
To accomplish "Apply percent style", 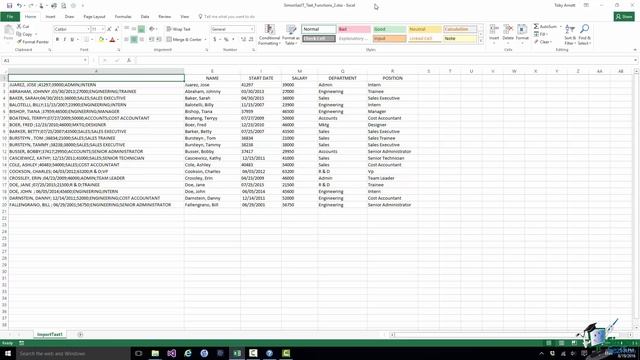I will 226,40.
